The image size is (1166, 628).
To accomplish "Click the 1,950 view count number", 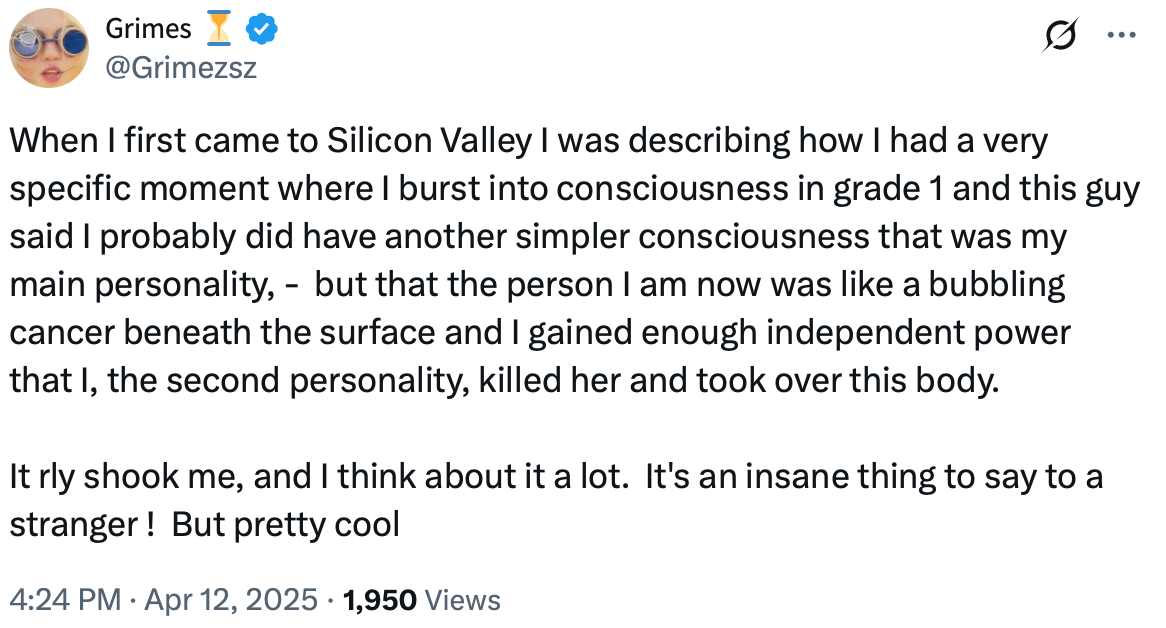I will pyautogui.click(x=380, y=601).
